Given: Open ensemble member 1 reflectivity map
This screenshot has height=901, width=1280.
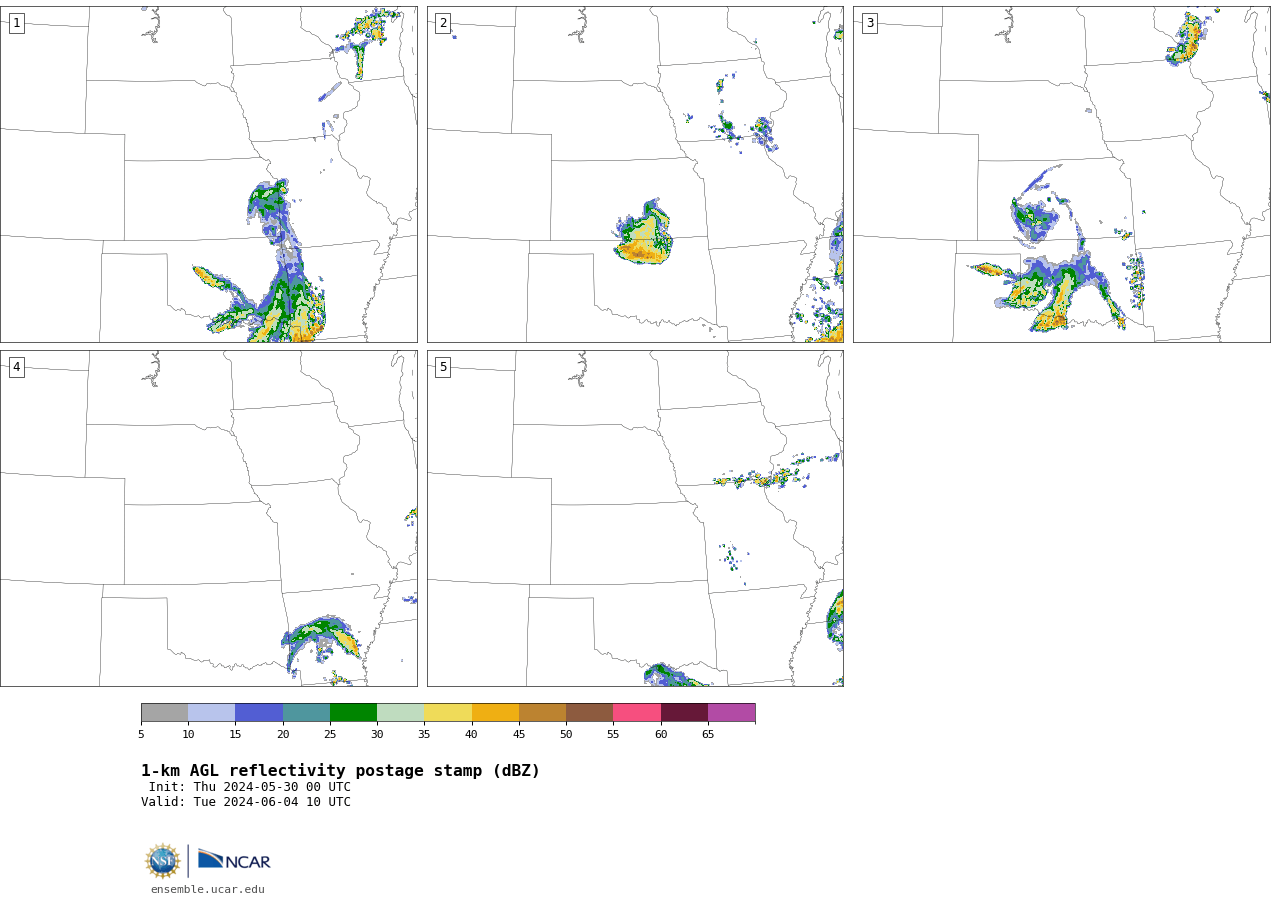Looking at the screenshot, I should coord(209,174).
